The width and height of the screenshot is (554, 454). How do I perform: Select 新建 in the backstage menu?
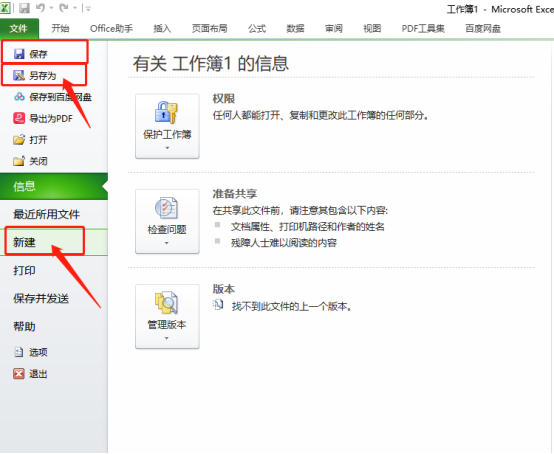[54, 242]
